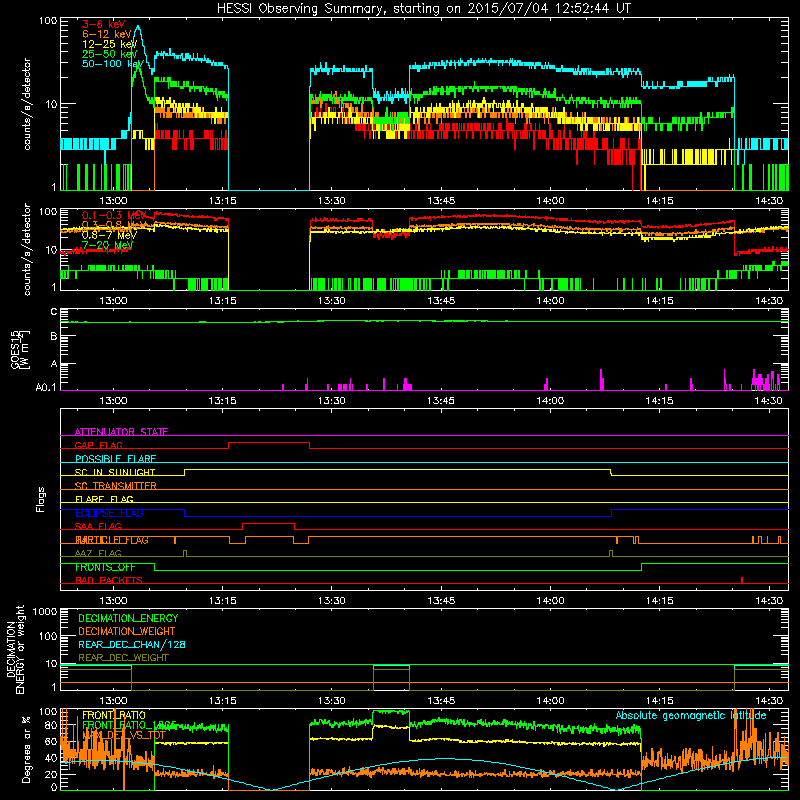Click the 3-6 keV legend label

[x=103, y=24]
